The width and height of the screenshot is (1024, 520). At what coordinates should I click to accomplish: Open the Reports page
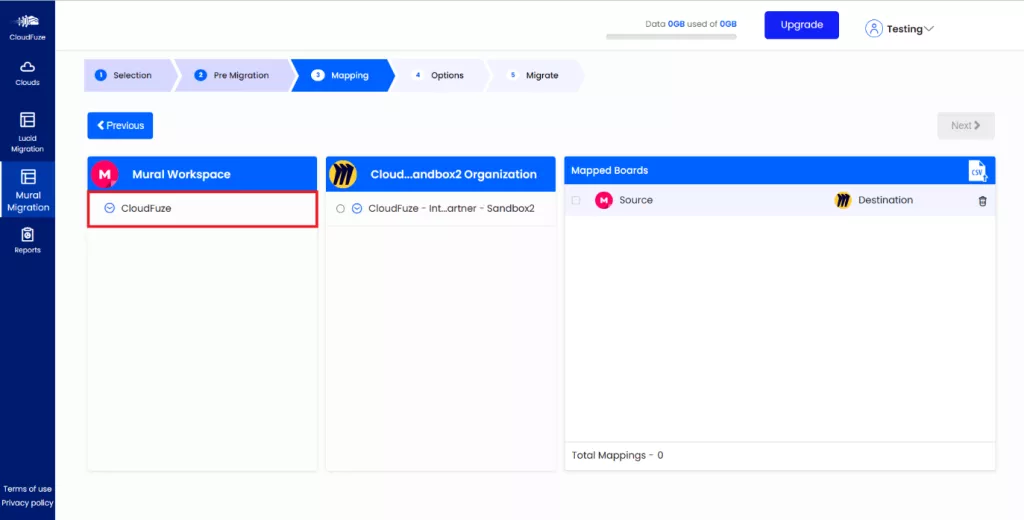click(x=27, y=240)
